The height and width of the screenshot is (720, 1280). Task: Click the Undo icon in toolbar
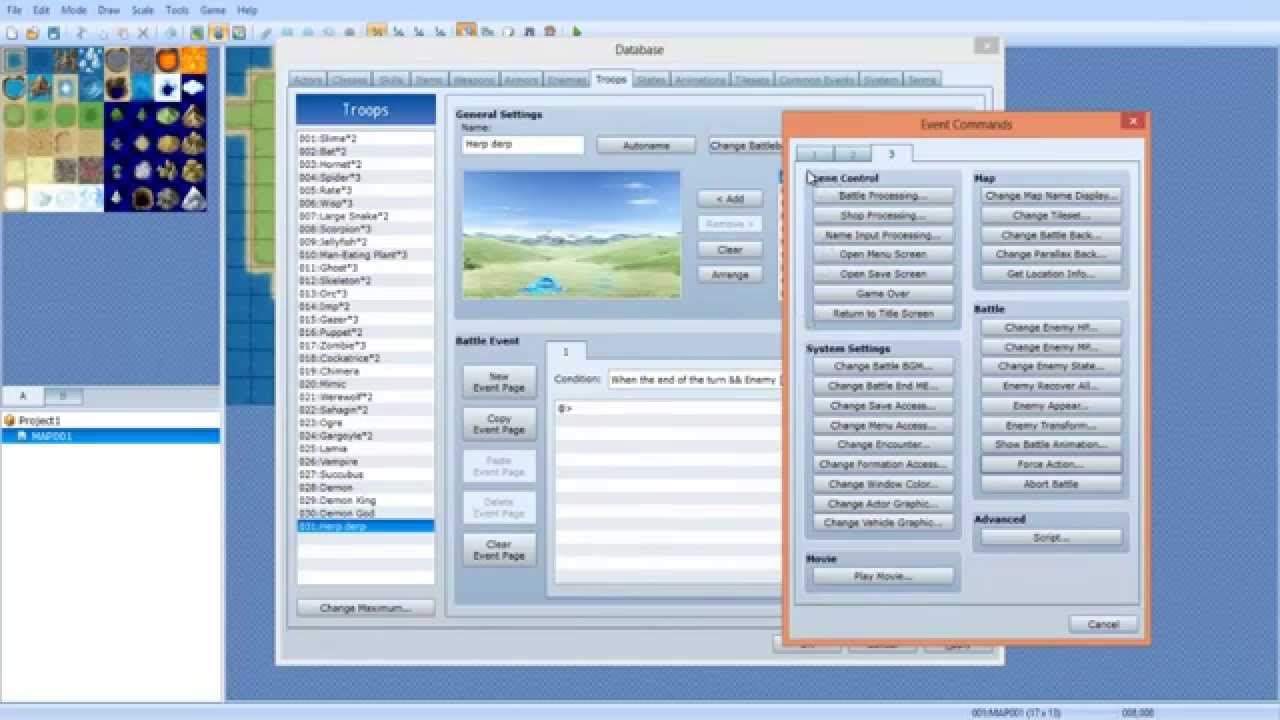pos(171,33)
